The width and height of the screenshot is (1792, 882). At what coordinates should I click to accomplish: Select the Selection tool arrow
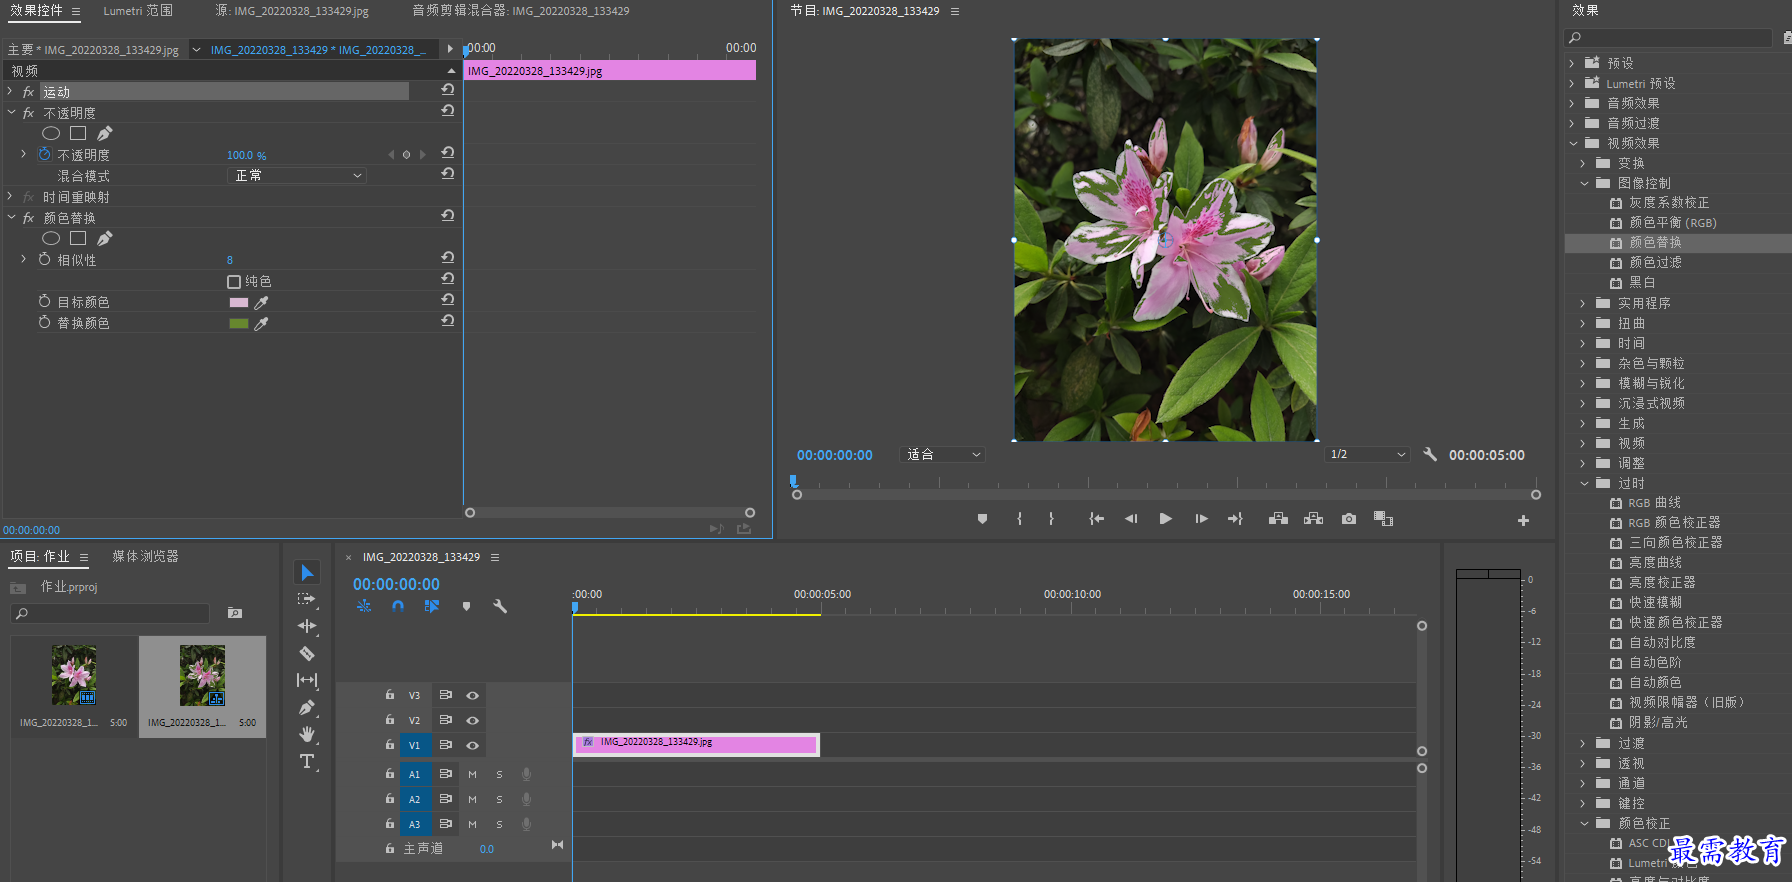click(307, 572)
